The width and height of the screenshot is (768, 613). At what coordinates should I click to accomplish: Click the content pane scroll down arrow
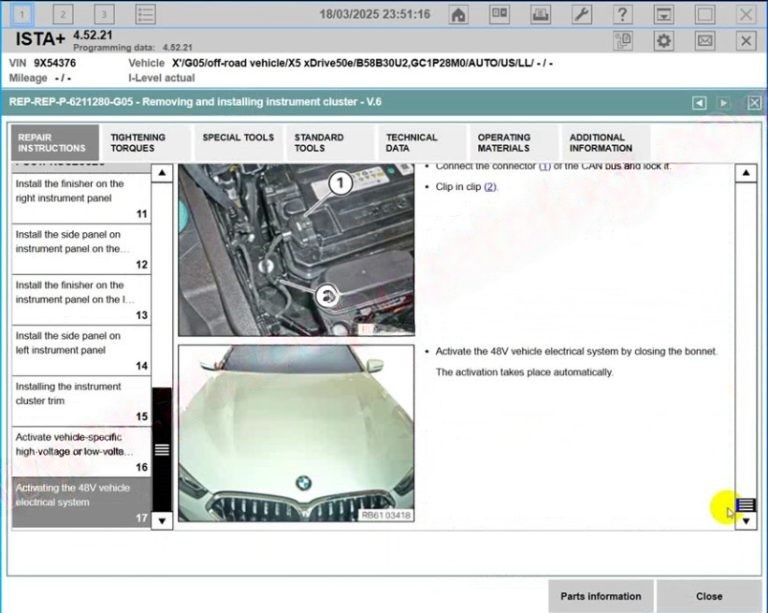coord(746,521)
